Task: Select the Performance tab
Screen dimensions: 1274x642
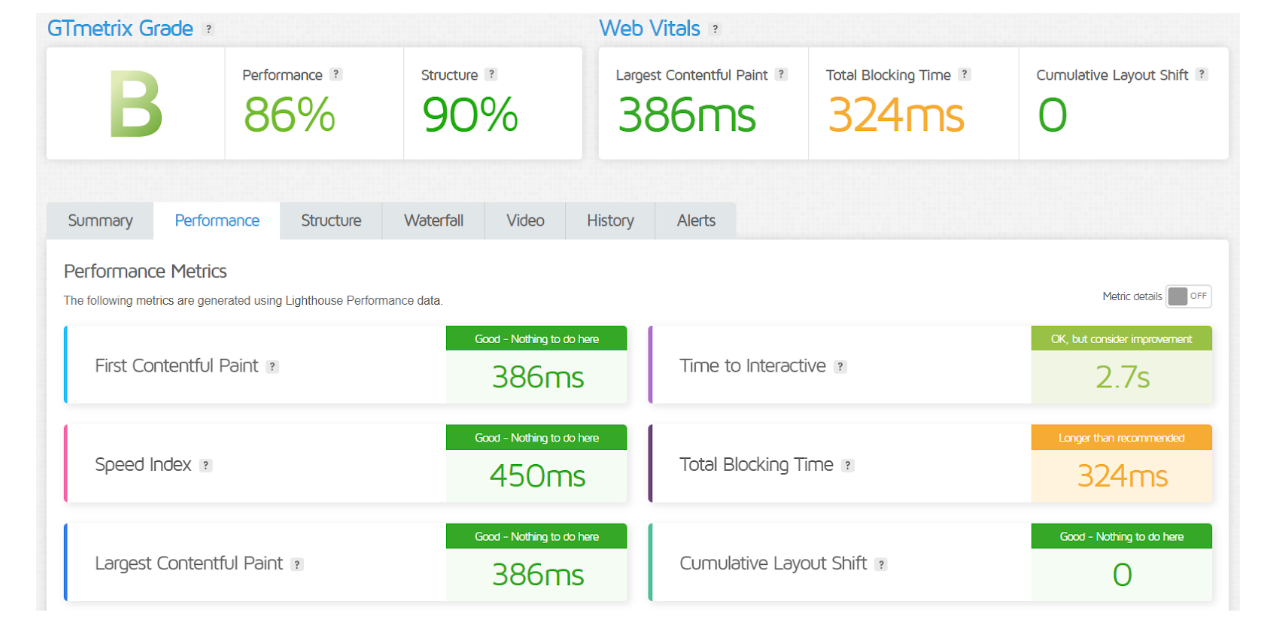Action: point(217,221)
